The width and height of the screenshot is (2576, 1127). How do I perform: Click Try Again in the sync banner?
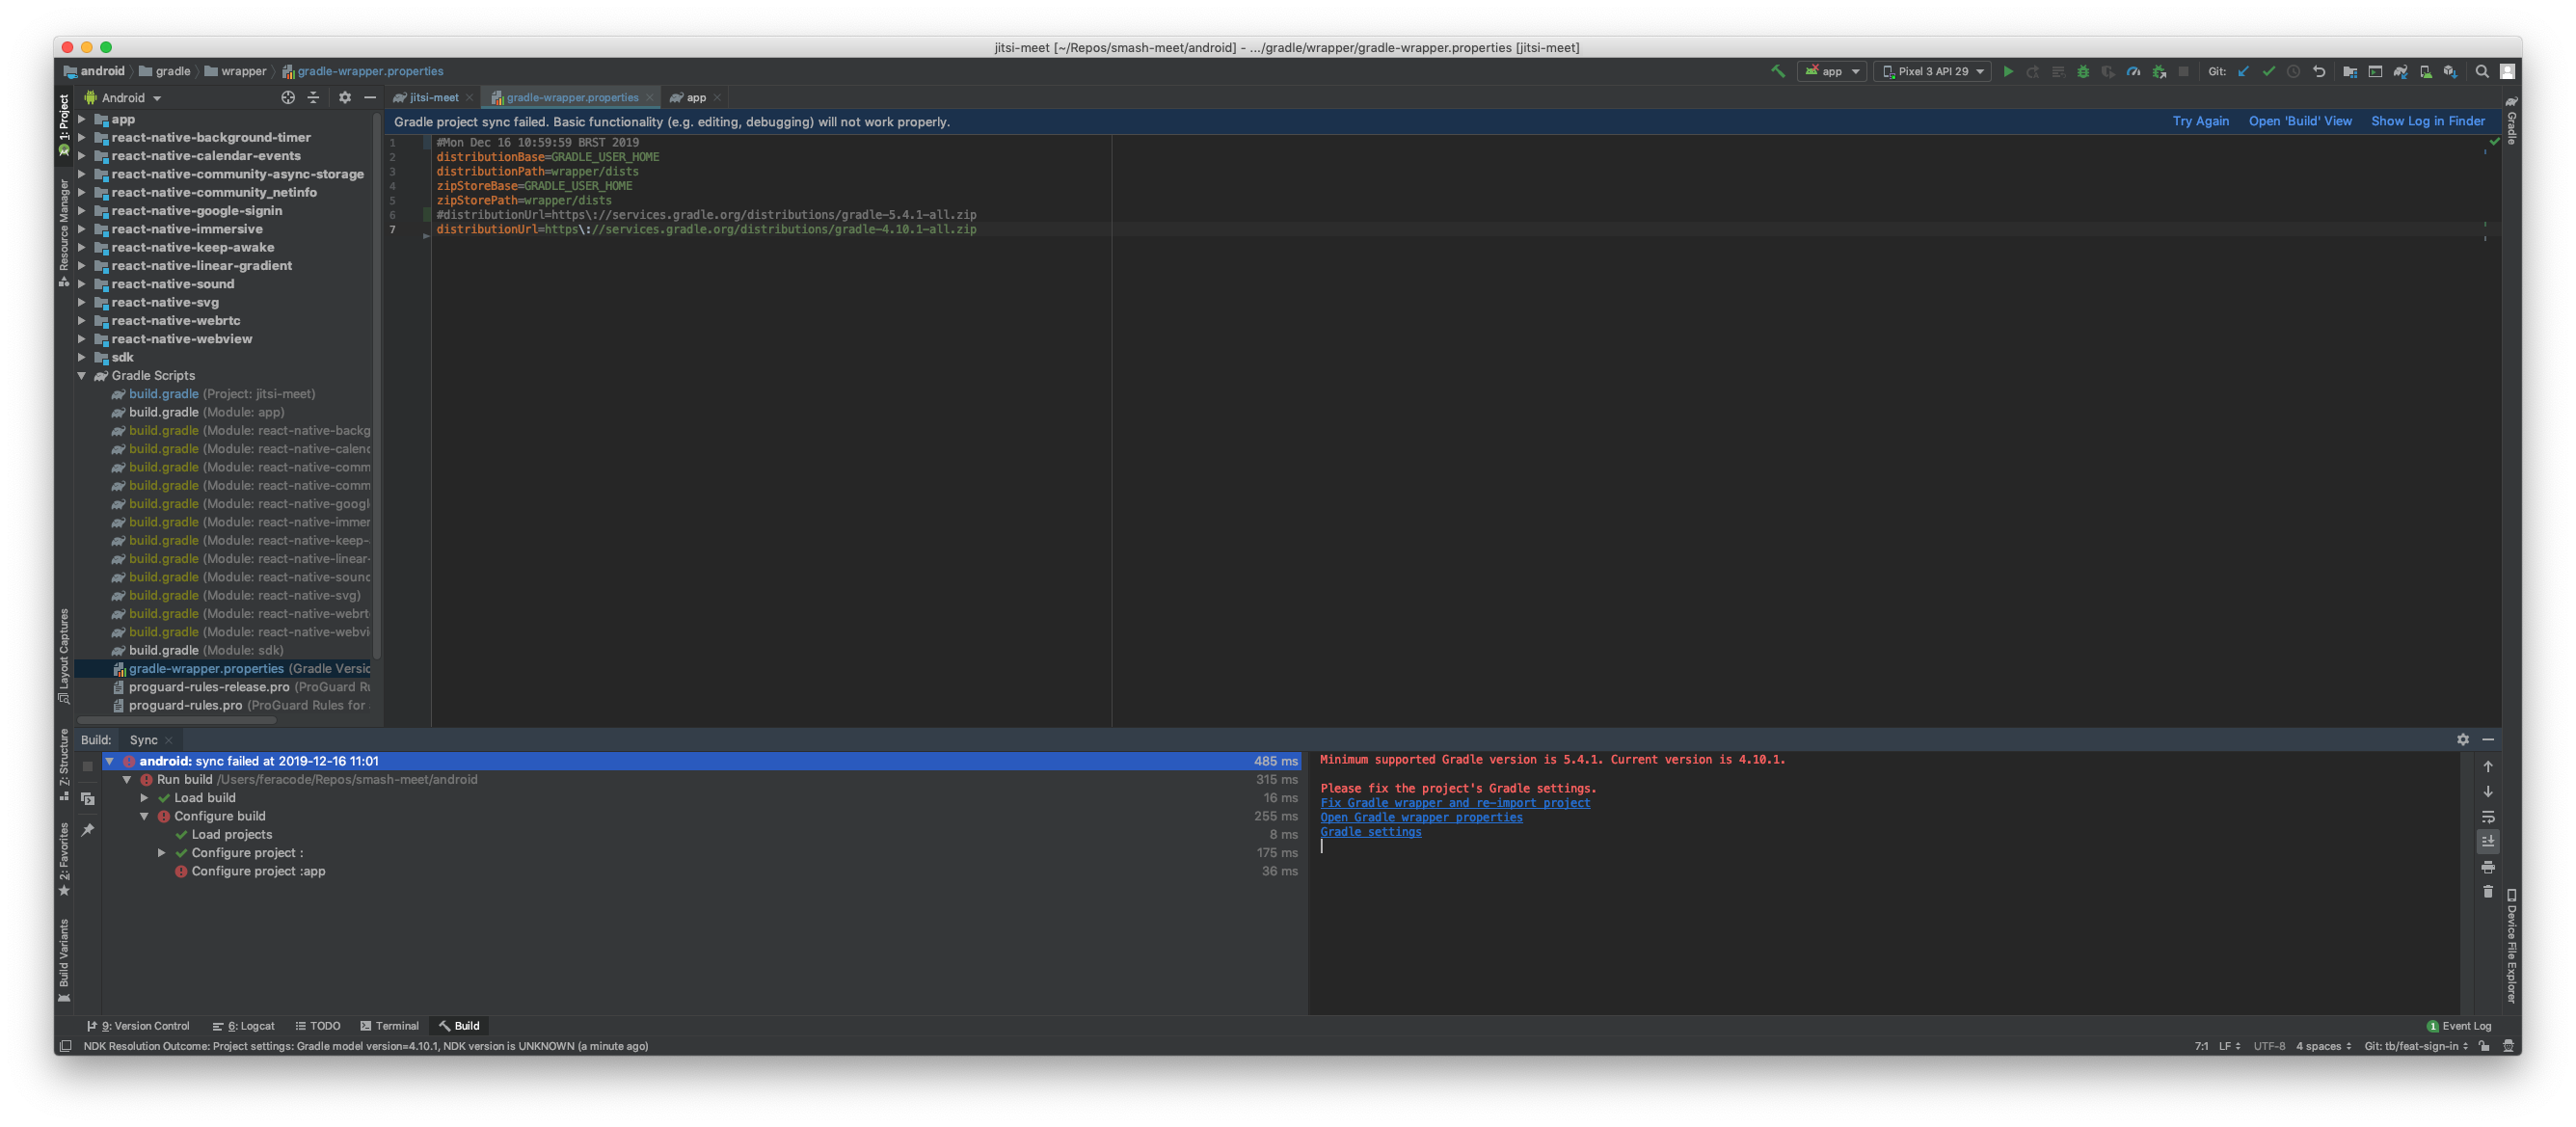click(2200, 121)
